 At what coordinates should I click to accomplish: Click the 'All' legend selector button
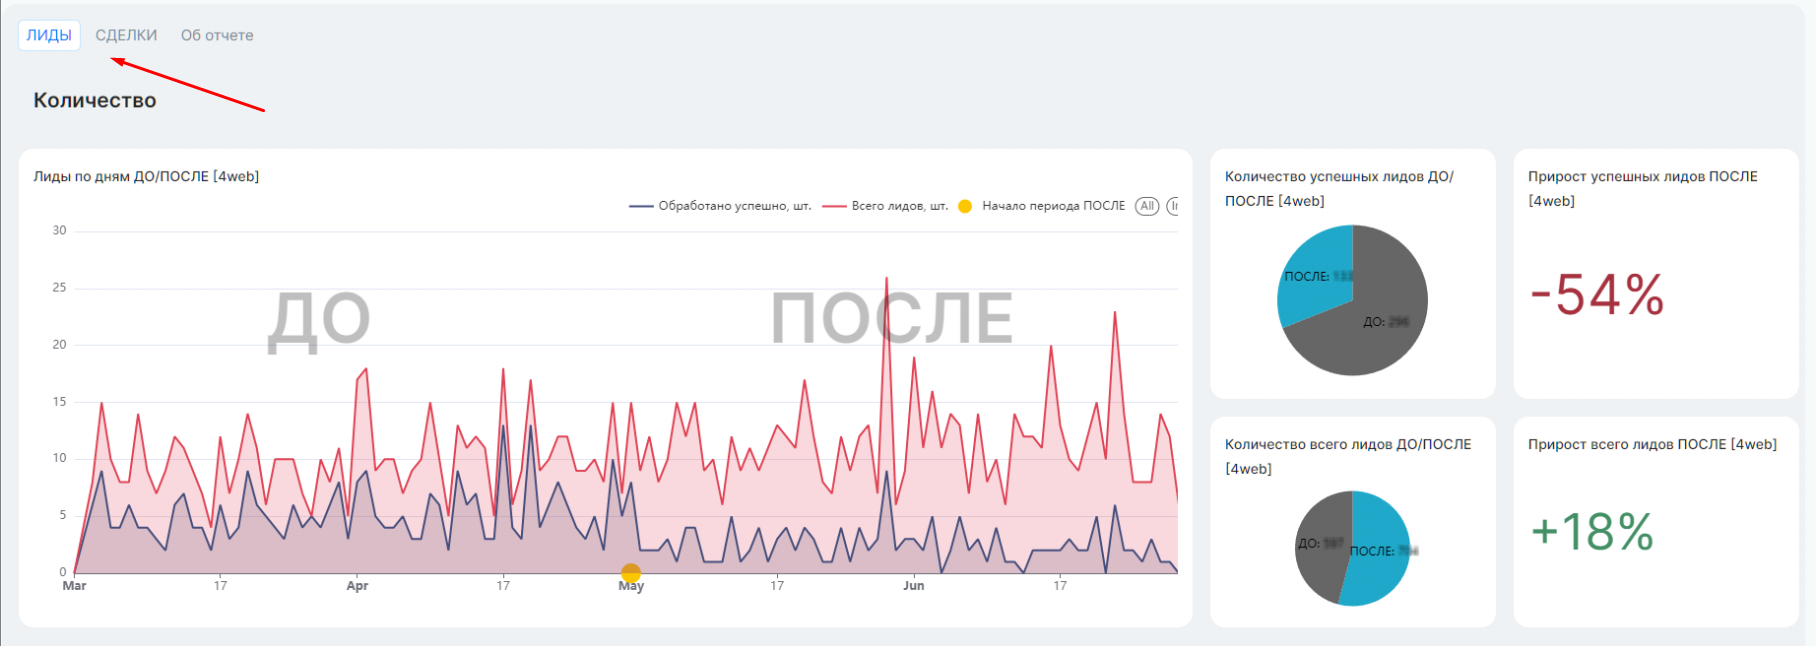1147,206
